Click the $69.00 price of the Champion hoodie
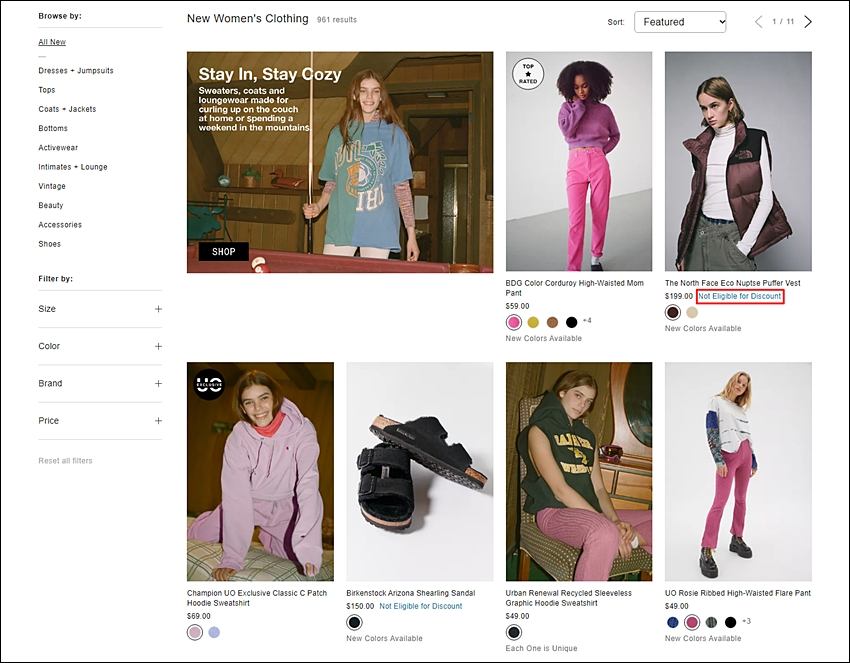 click(x=199, y=616)
